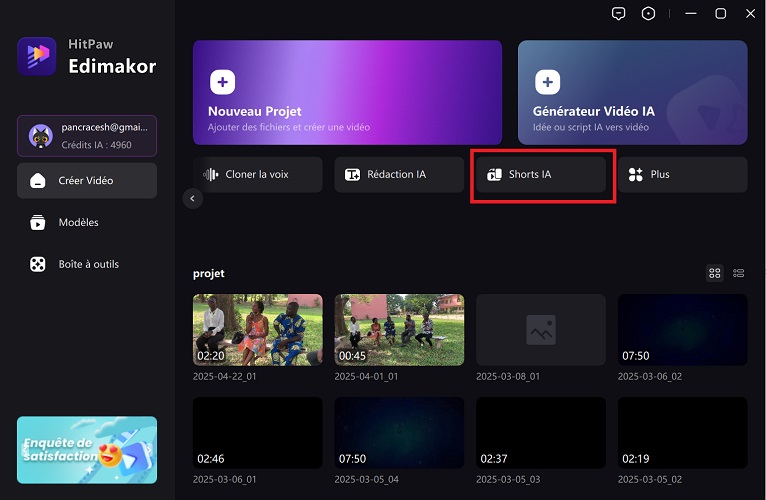Image resolution: width=766 pixels, height=500 pixels.
Task: Click the plus icon on Nouveau Projet
Action: 222,81
